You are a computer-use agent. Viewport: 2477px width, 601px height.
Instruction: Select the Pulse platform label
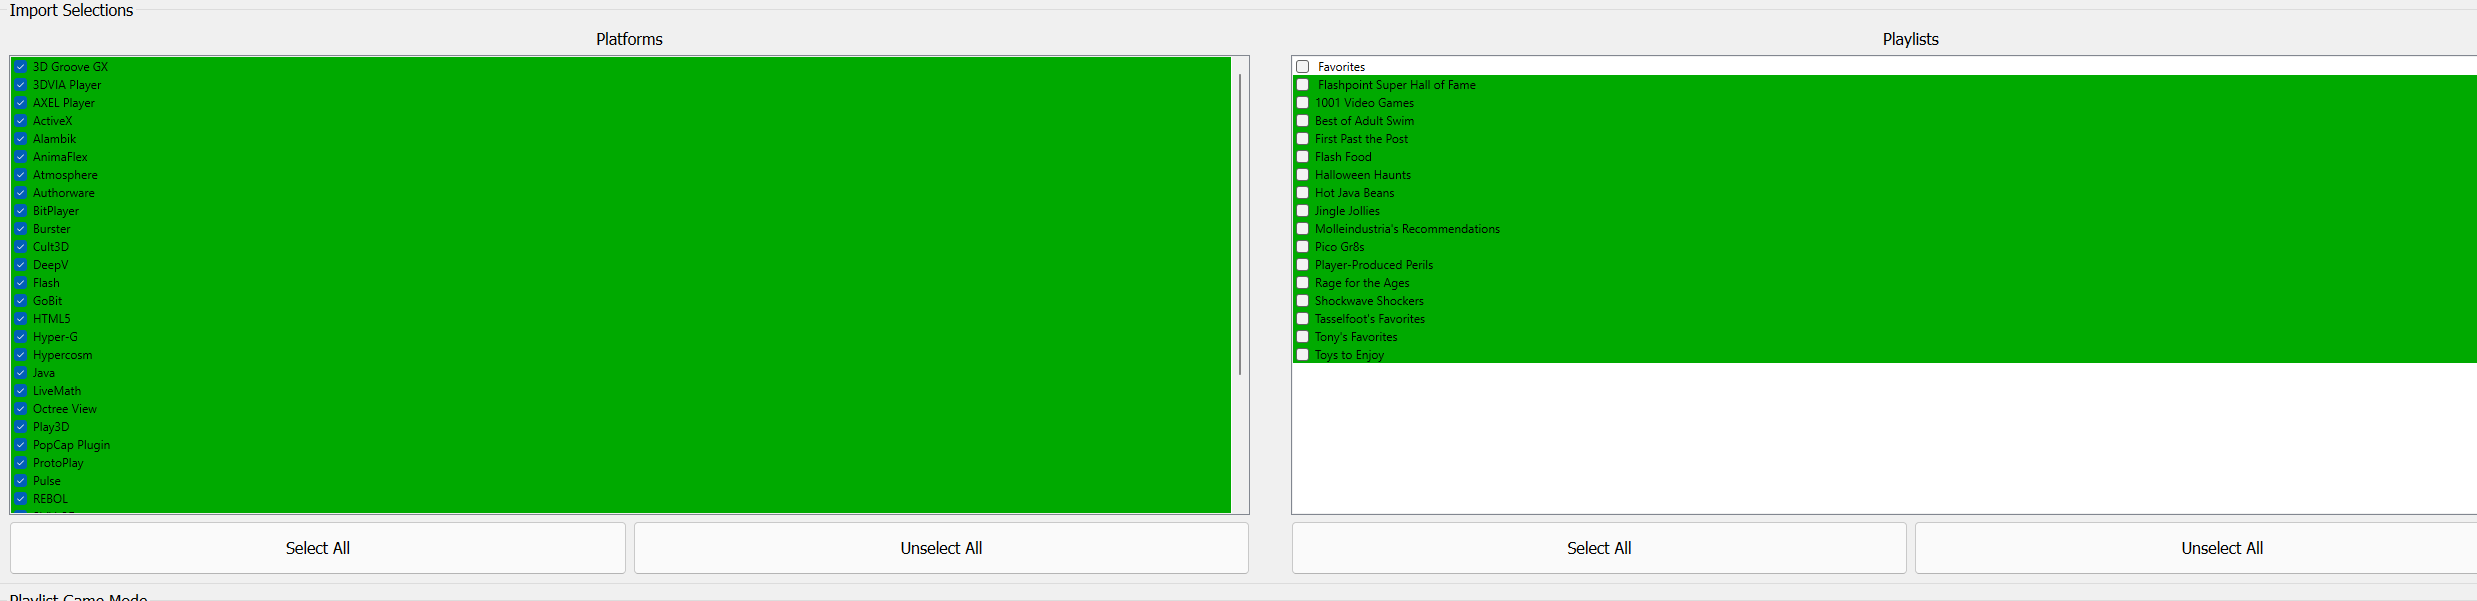click(x=47, y=481)
